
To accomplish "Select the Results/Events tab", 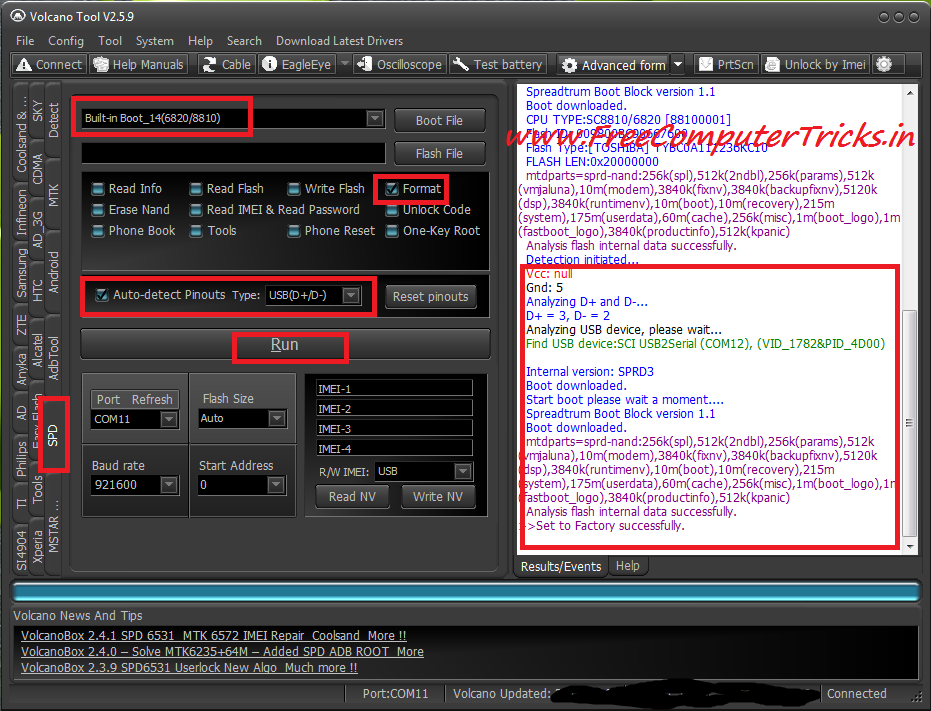I will (560, 567).
